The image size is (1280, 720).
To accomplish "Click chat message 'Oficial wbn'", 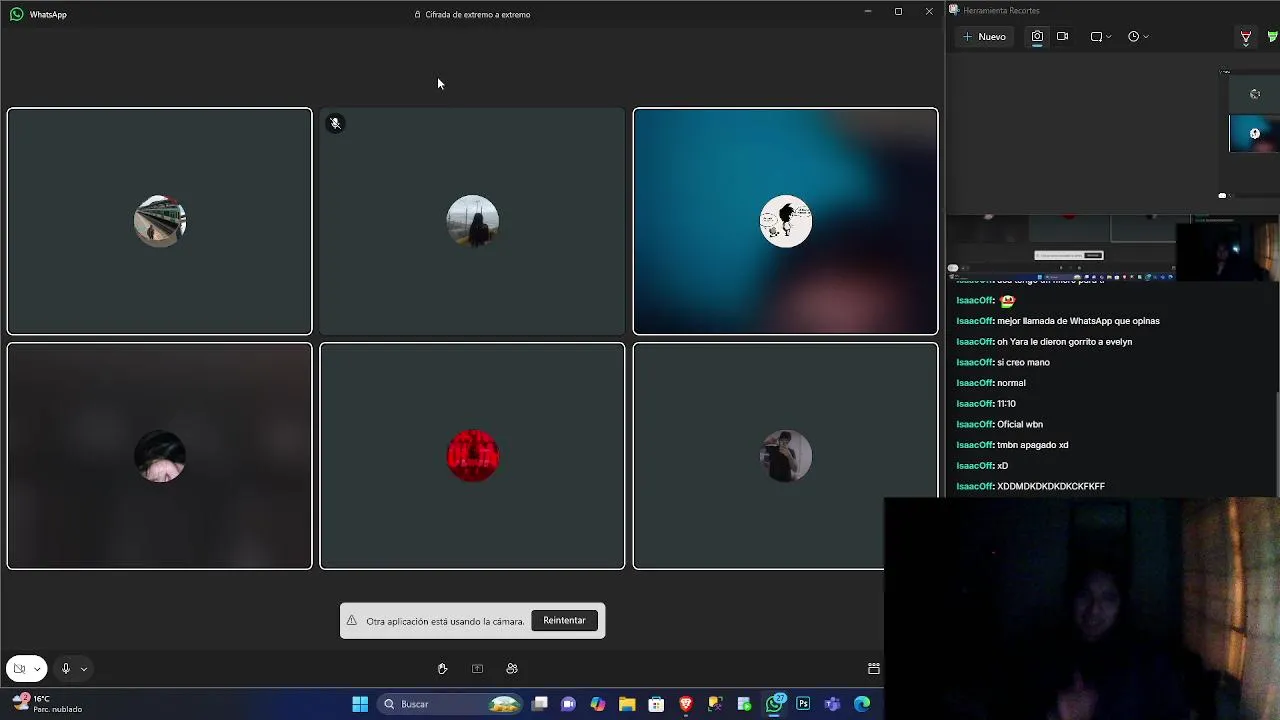I will click(x=1020, y=424).
